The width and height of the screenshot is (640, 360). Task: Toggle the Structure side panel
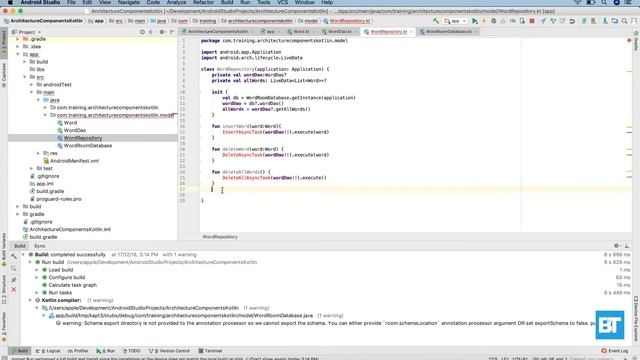[4, 289]
